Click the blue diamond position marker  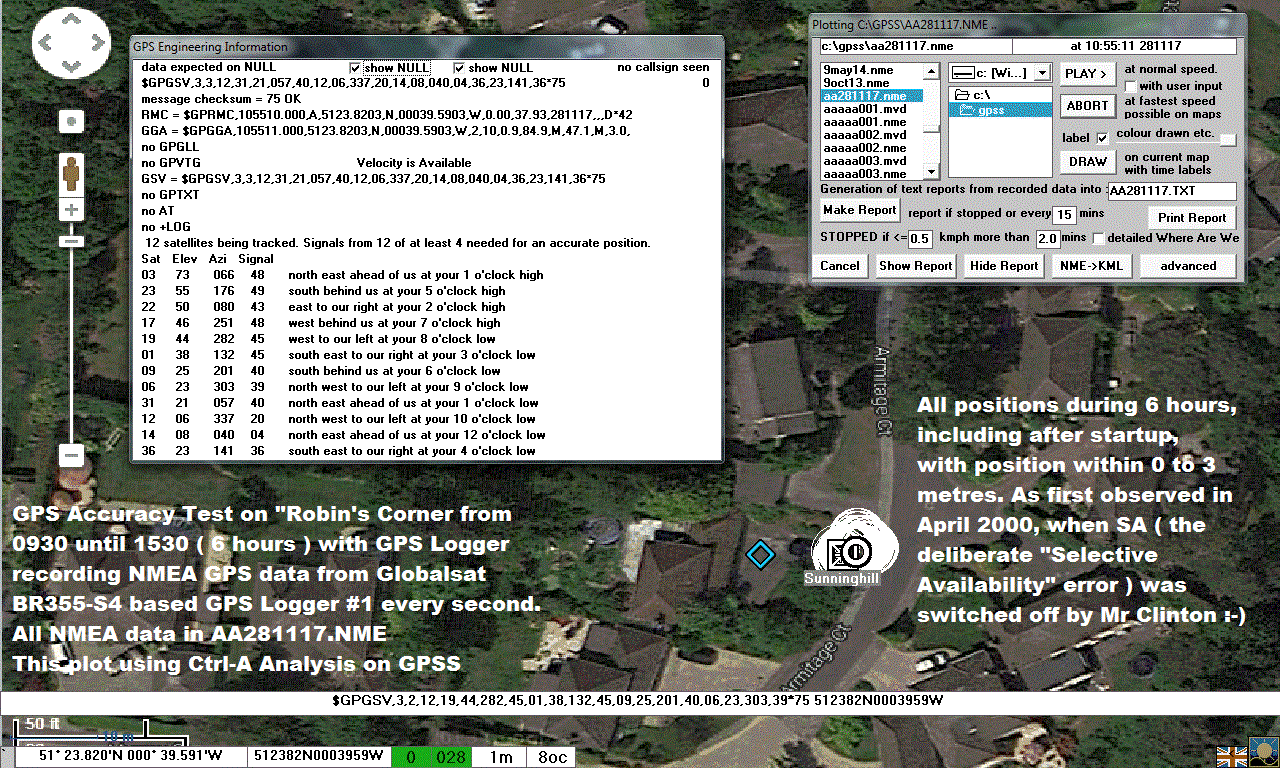(x=761, y=554)
